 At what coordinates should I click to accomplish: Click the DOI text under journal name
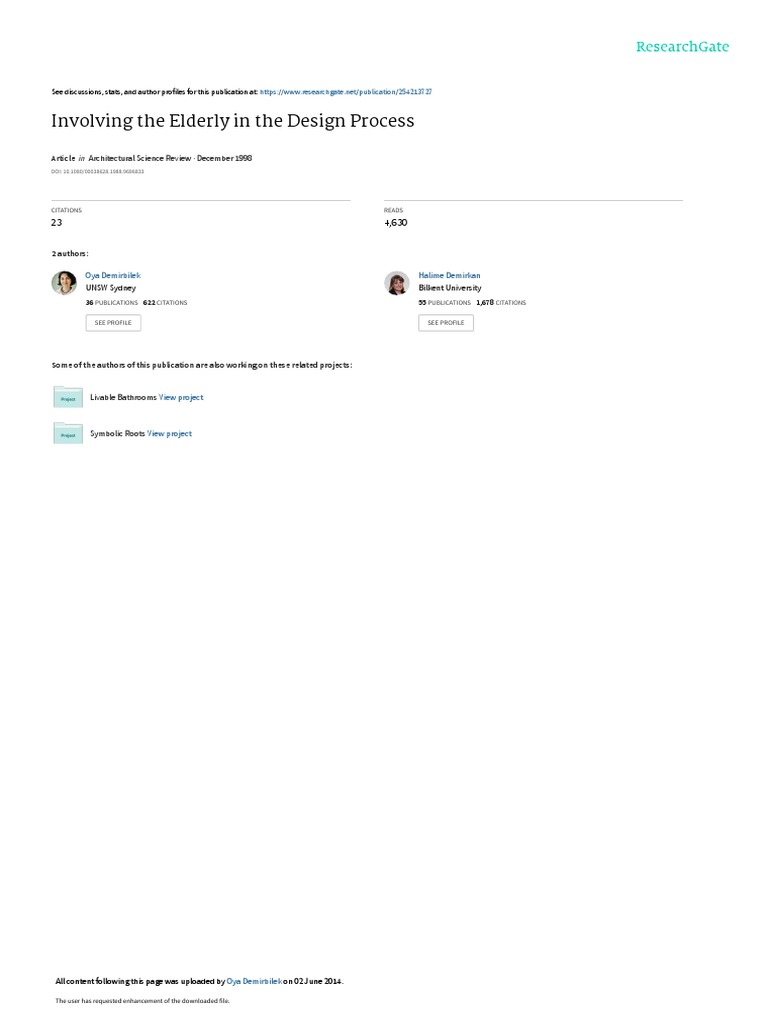coord(97,172)
